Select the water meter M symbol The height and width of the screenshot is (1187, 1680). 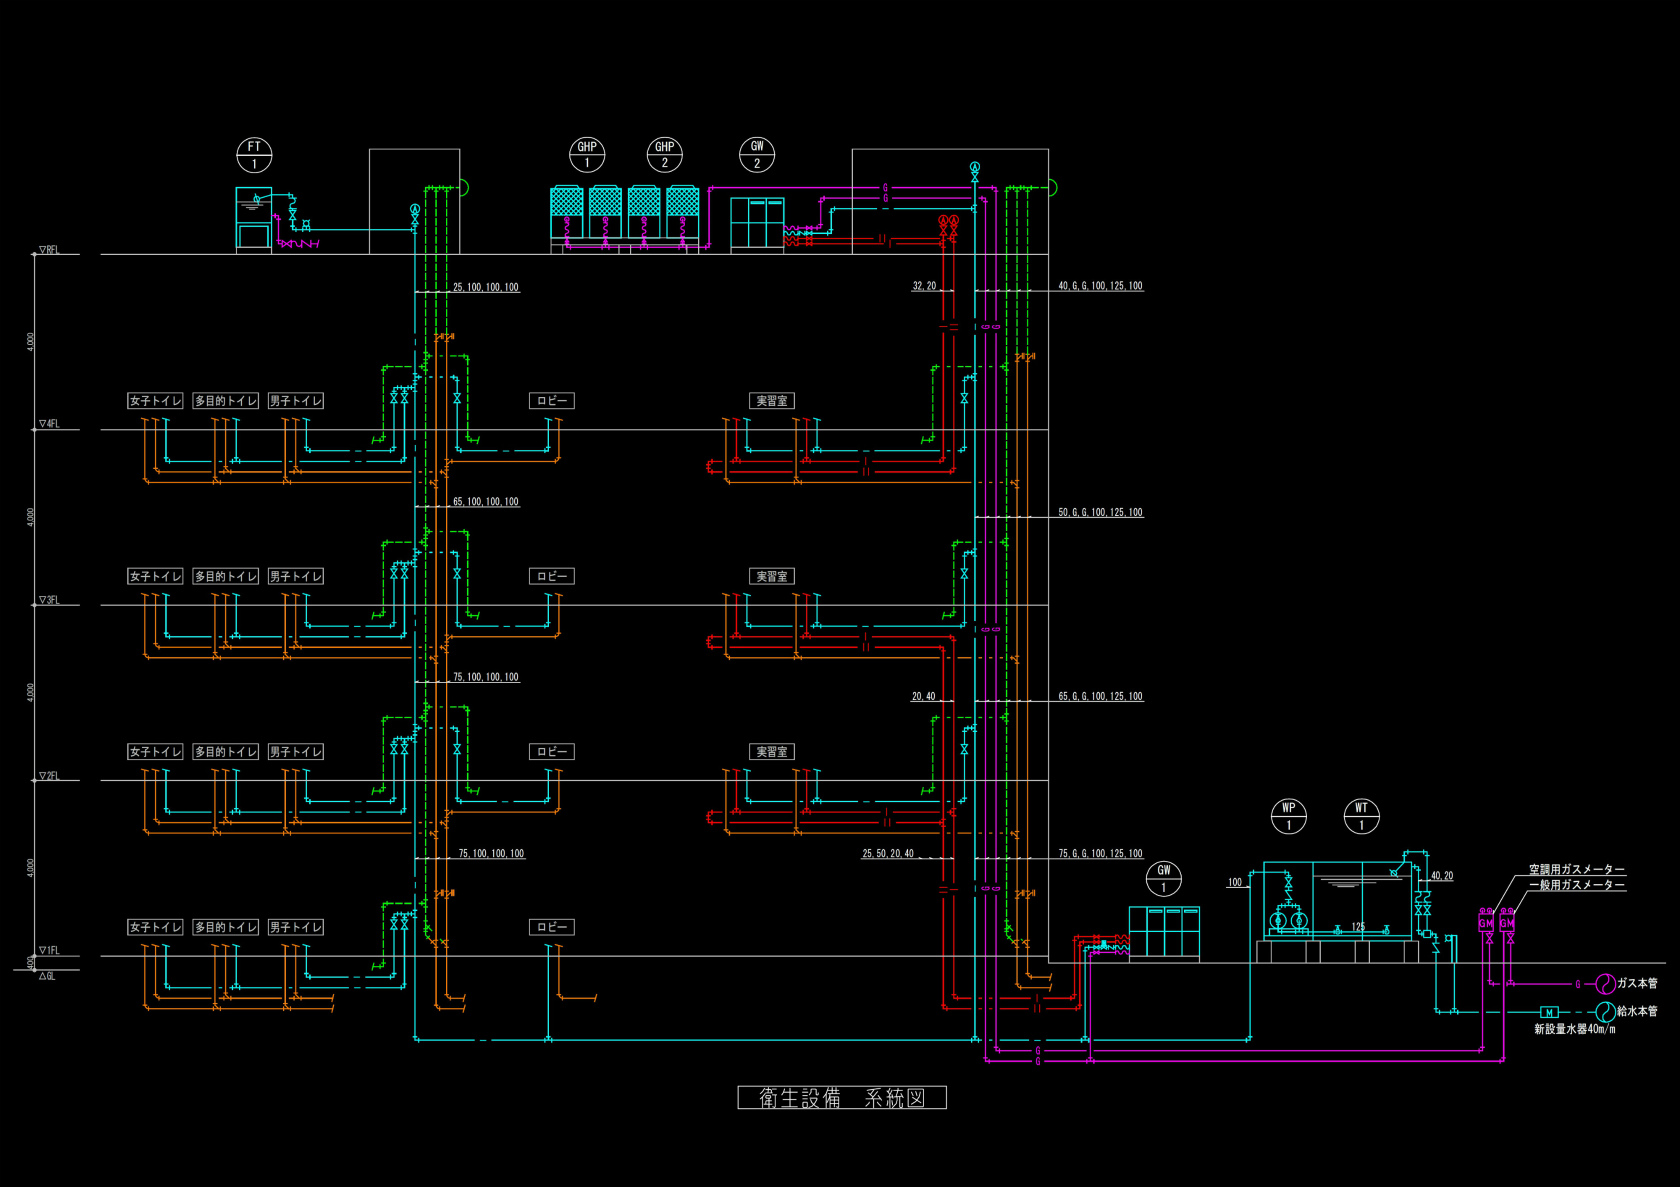(x=1549, y=1013)
